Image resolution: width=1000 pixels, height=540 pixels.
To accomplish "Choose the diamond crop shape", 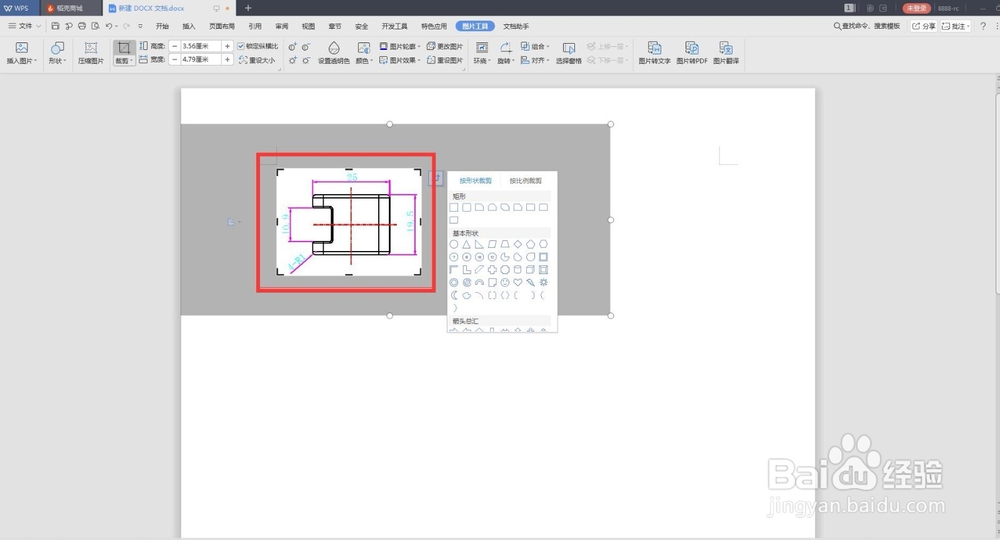I will [x=518, y=244].
